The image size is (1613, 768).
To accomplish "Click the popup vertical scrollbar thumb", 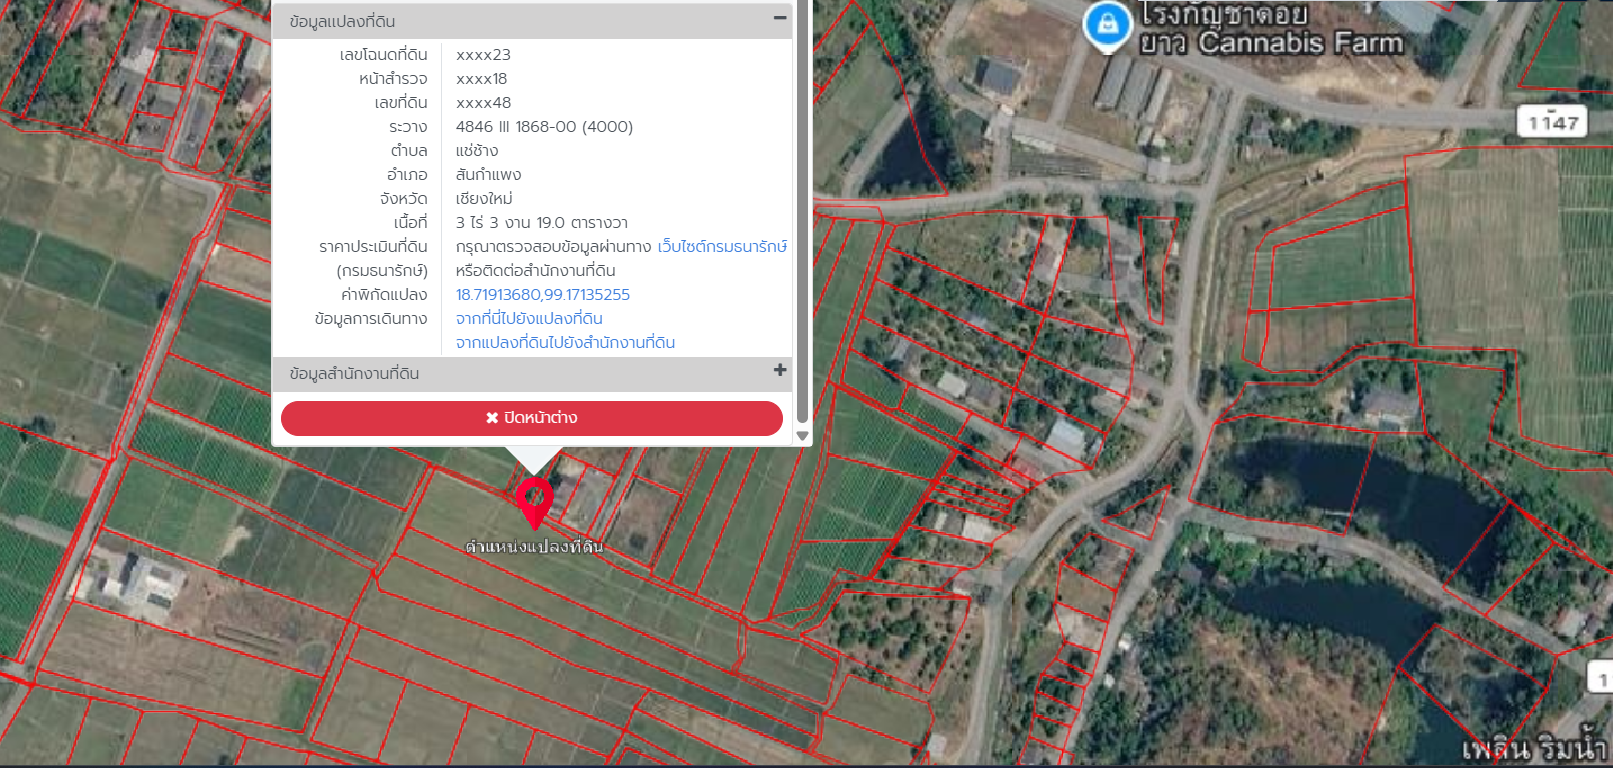I will point(802,212).
